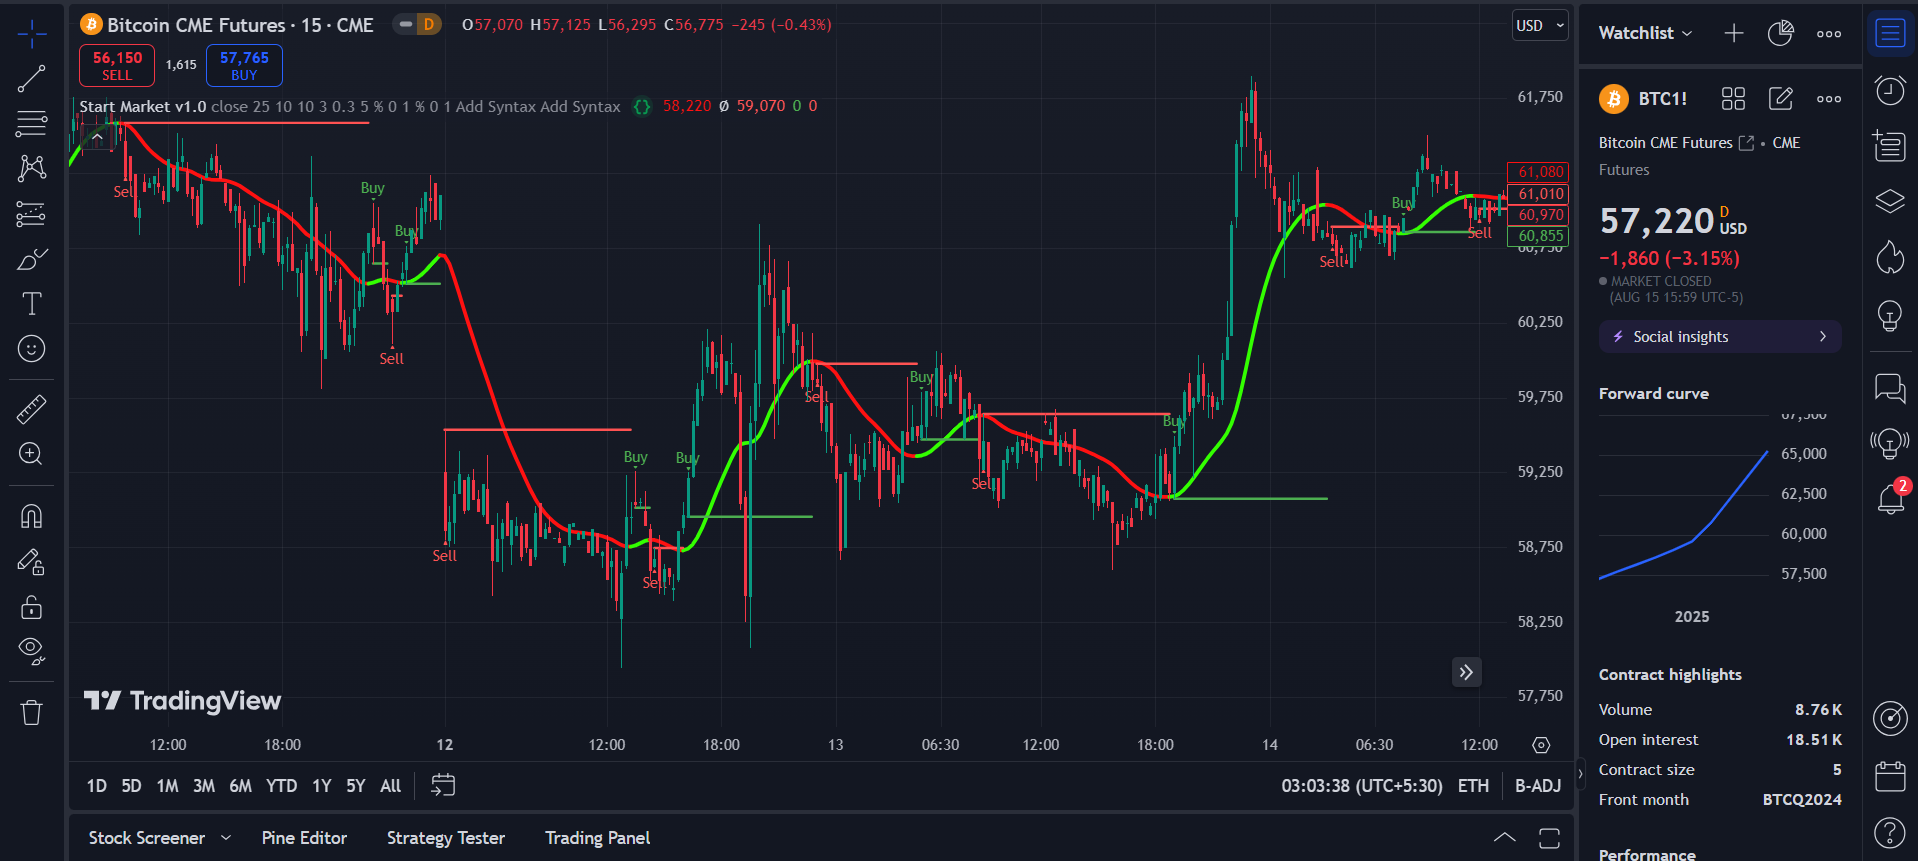Open the Go to date calendar
The width and height of the screenshot is (1918, 861).
click(443, 786)
